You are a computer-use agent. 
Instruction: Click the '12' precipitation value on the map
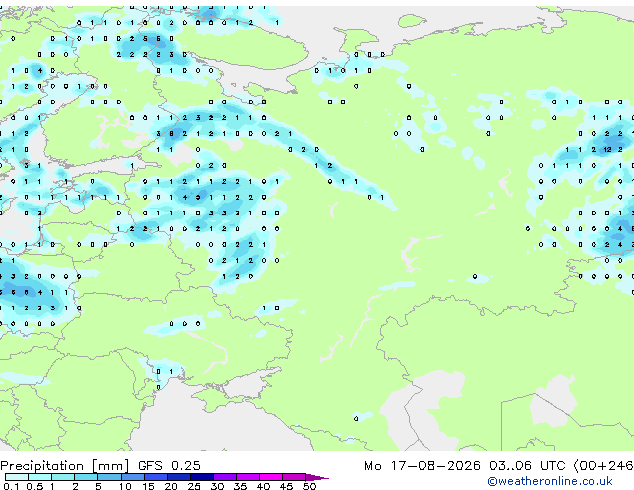pos(607,150)
